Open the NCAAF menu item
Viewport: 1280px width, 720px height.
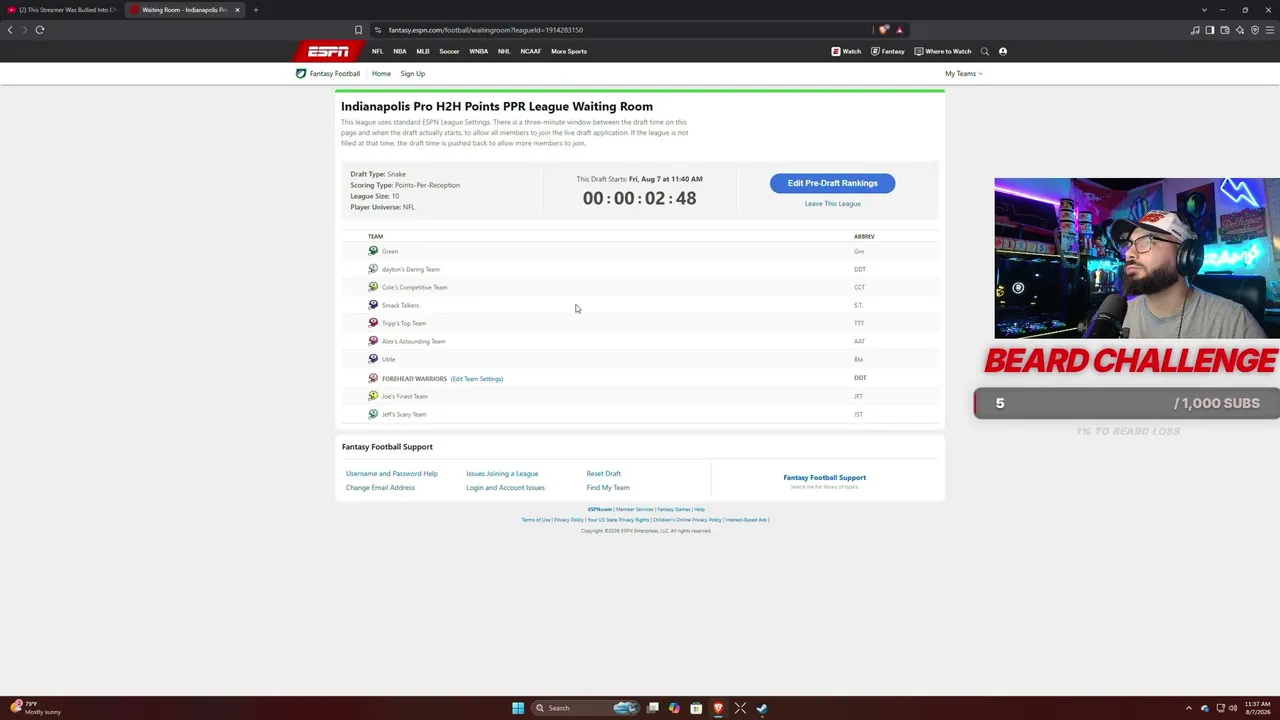click(x=531, y=51)
